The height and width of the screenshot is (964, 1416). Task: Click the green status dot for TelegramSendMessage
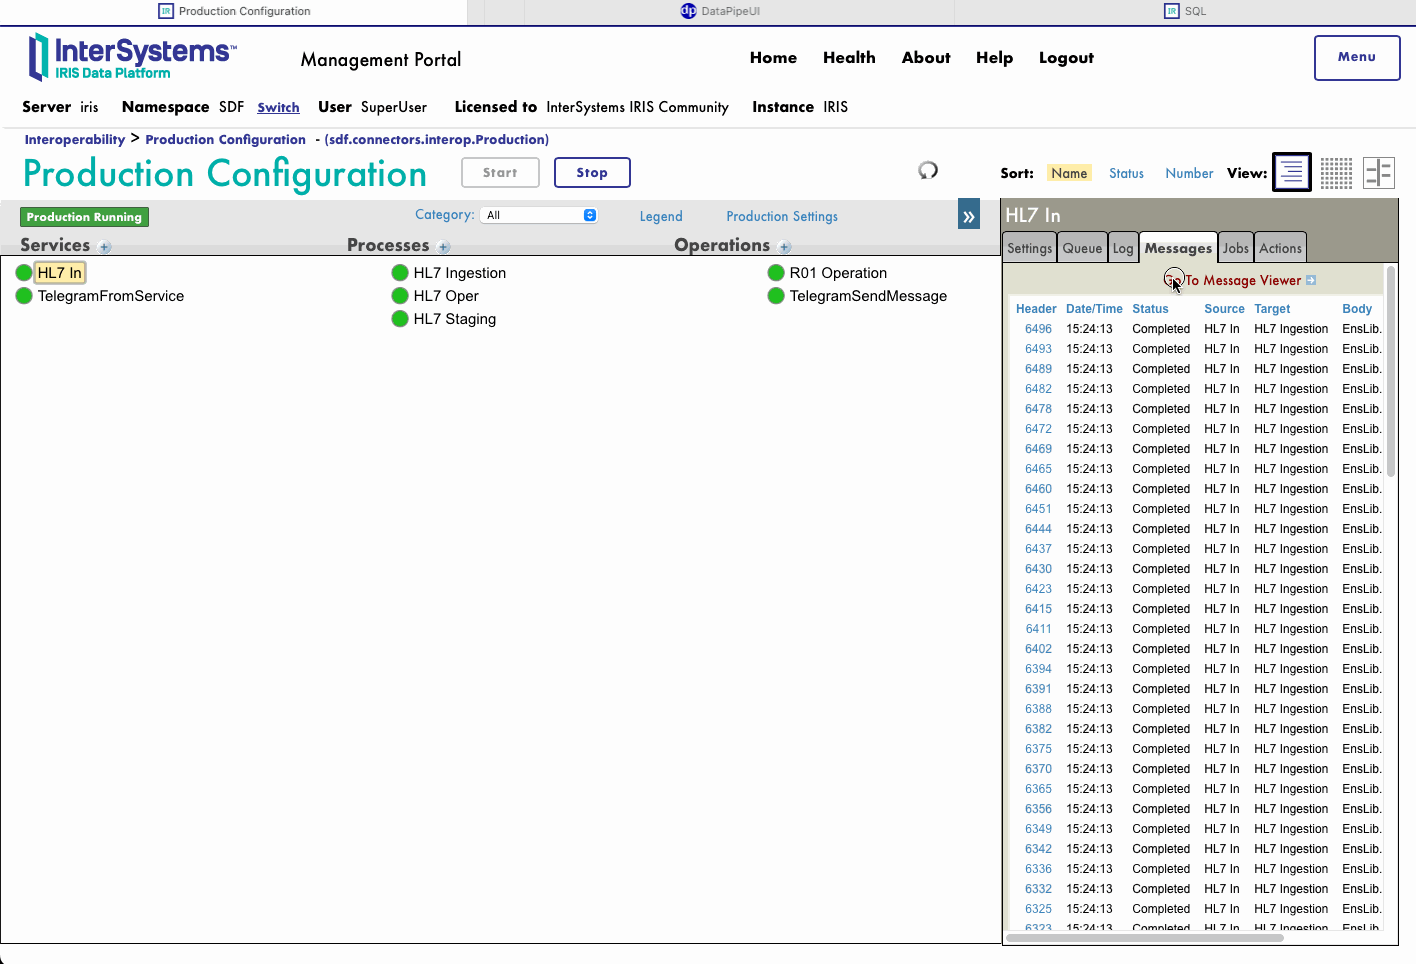[776, 296]
